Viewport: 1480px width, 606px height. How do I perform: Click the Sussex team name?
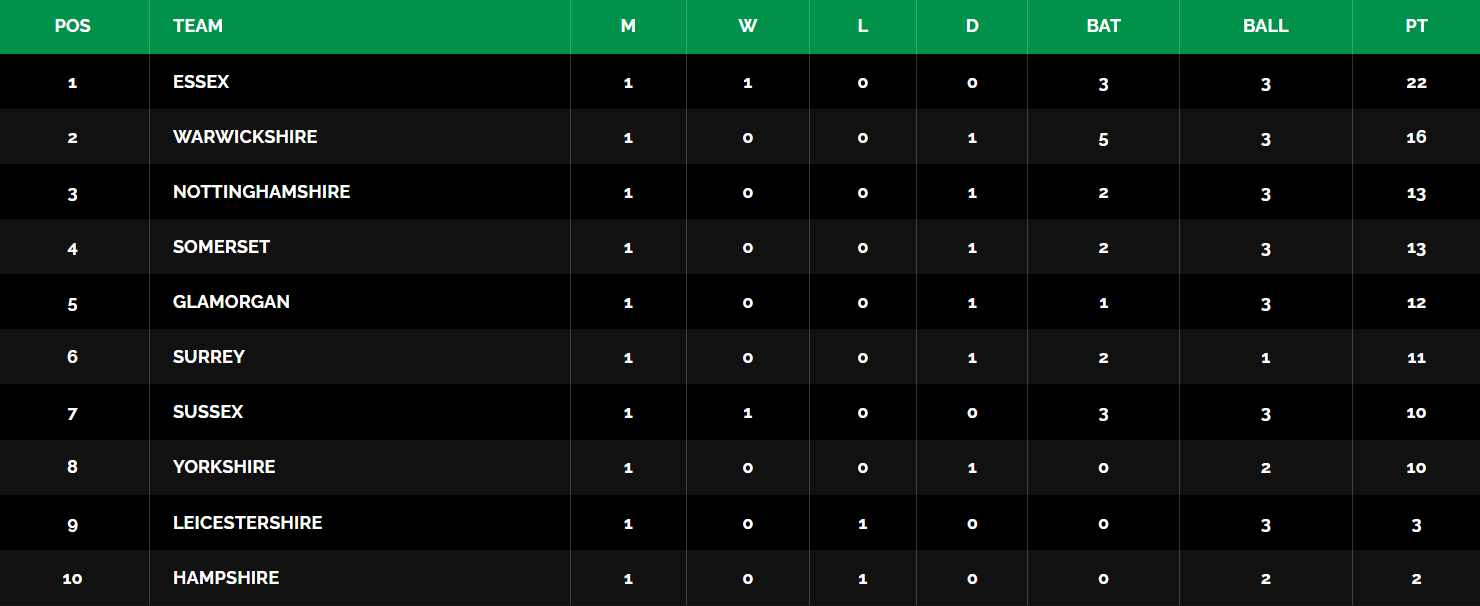point(208,412)
